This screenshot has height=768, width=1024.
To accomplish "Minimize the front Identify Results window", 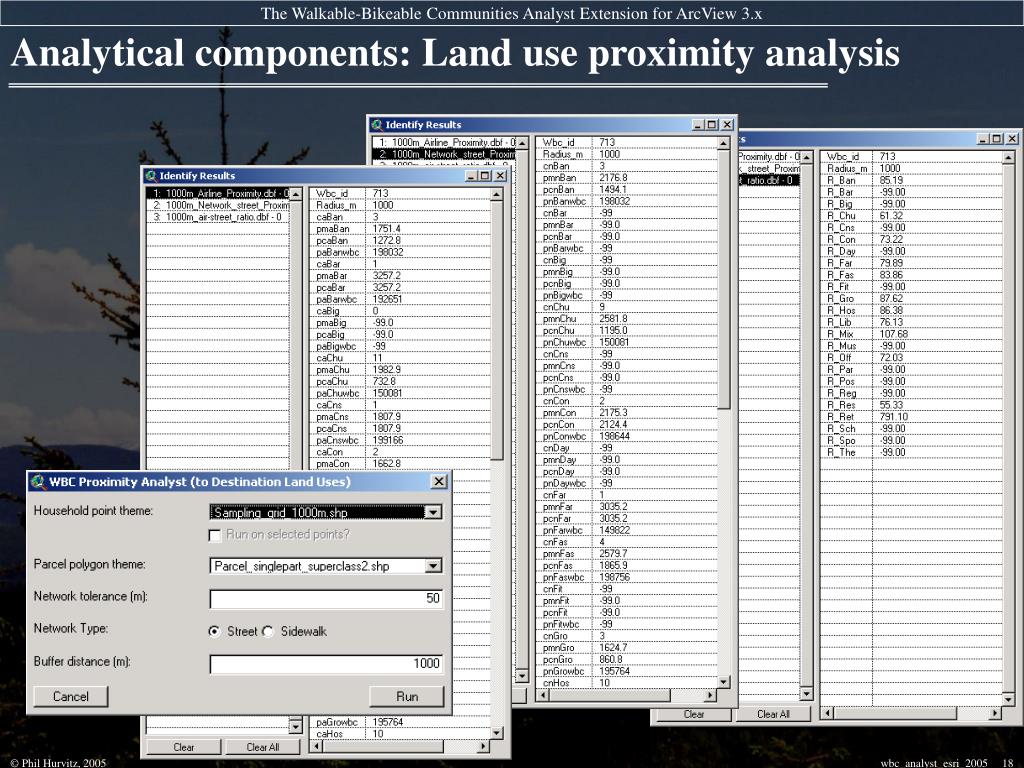I will pyautogui.click(x=472, y=176).
